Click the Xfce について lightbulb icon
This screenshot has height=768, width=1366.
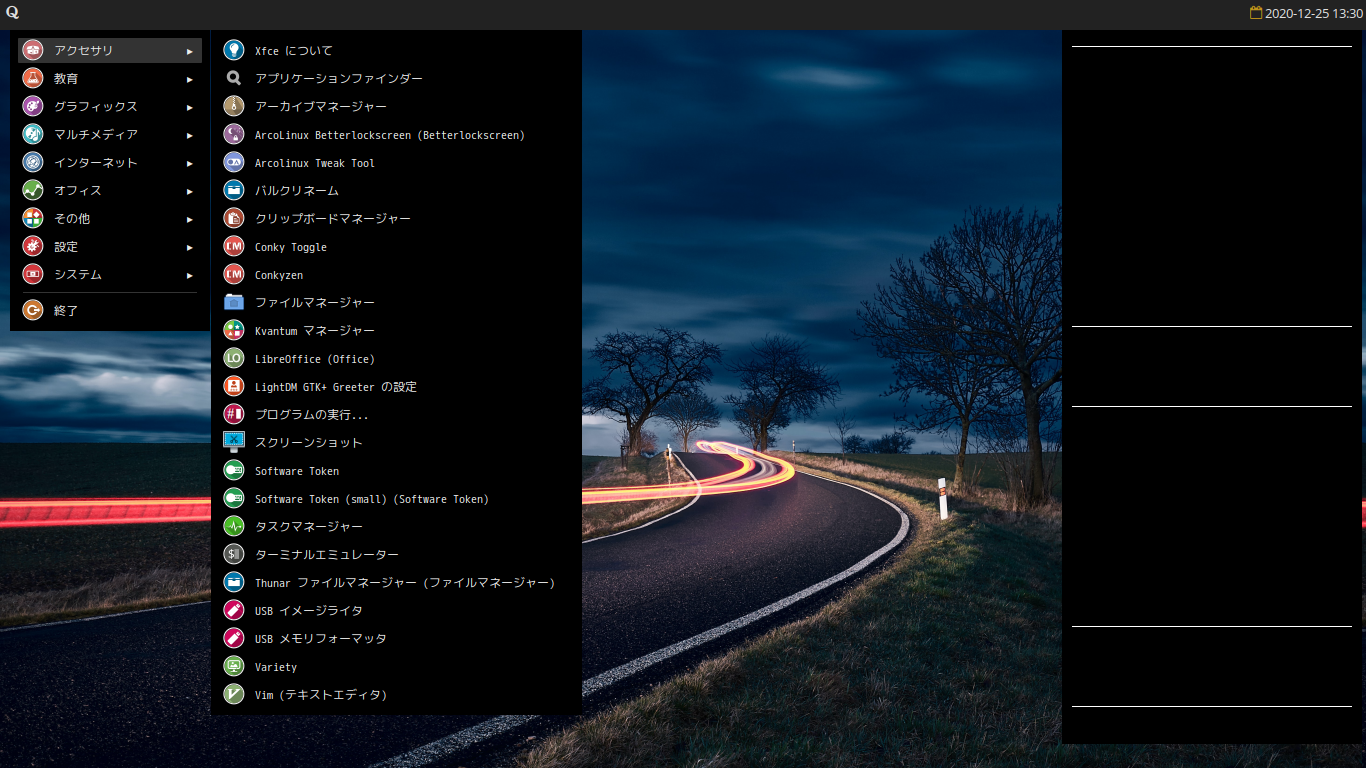point(233,50)
